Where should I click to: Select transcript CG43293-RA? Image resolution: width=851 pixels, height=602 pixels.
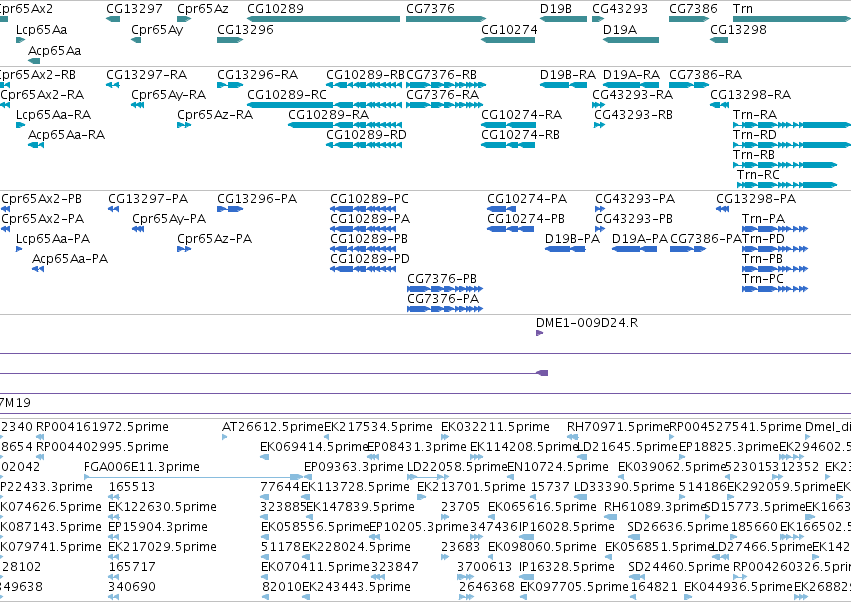(598, 105)
